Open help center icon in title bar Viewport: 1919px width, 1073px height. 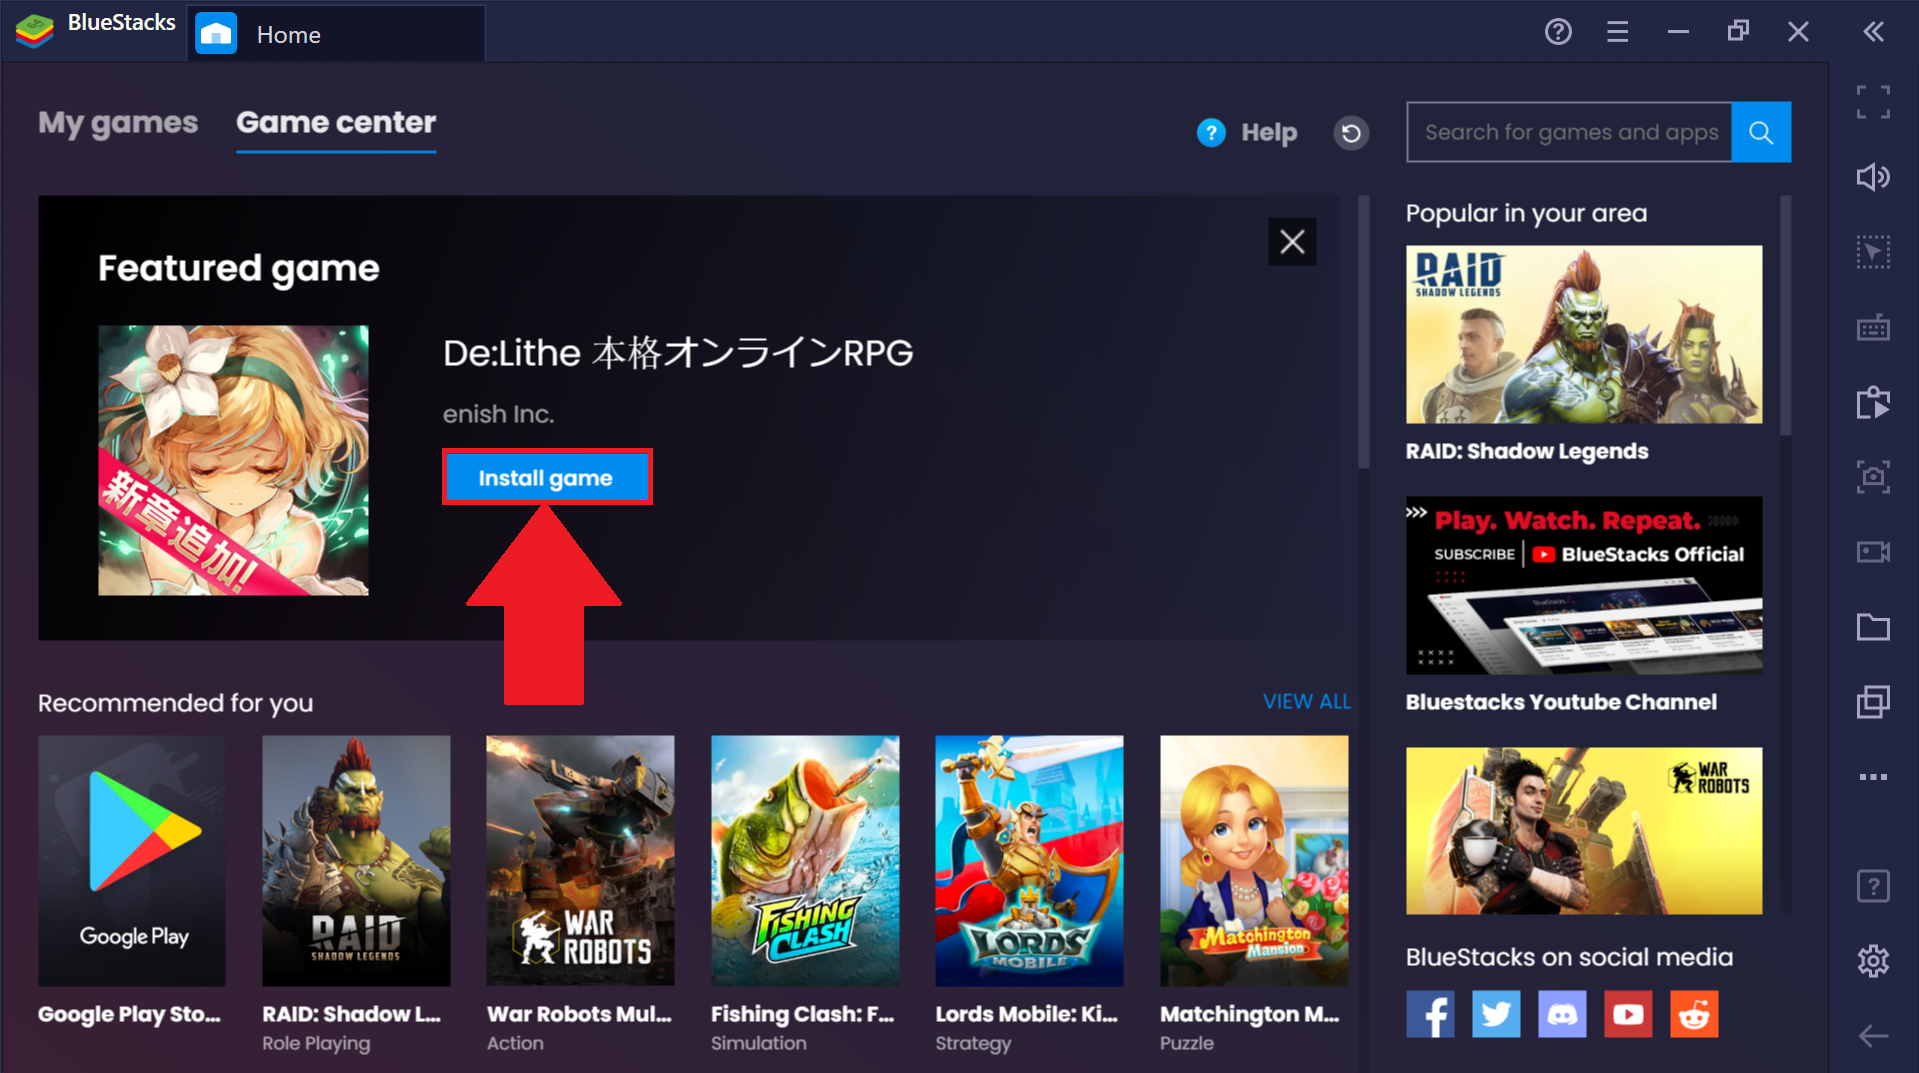point(1558,32)
